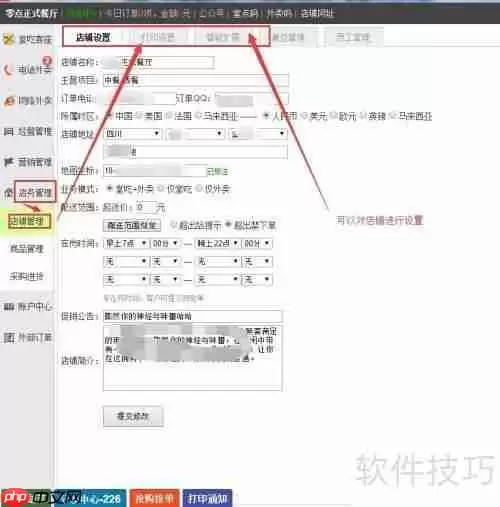The width and height of the screenshot is (500, 507).
Task: Select the 超出禁下单 radio button
Action: point(228,225)
